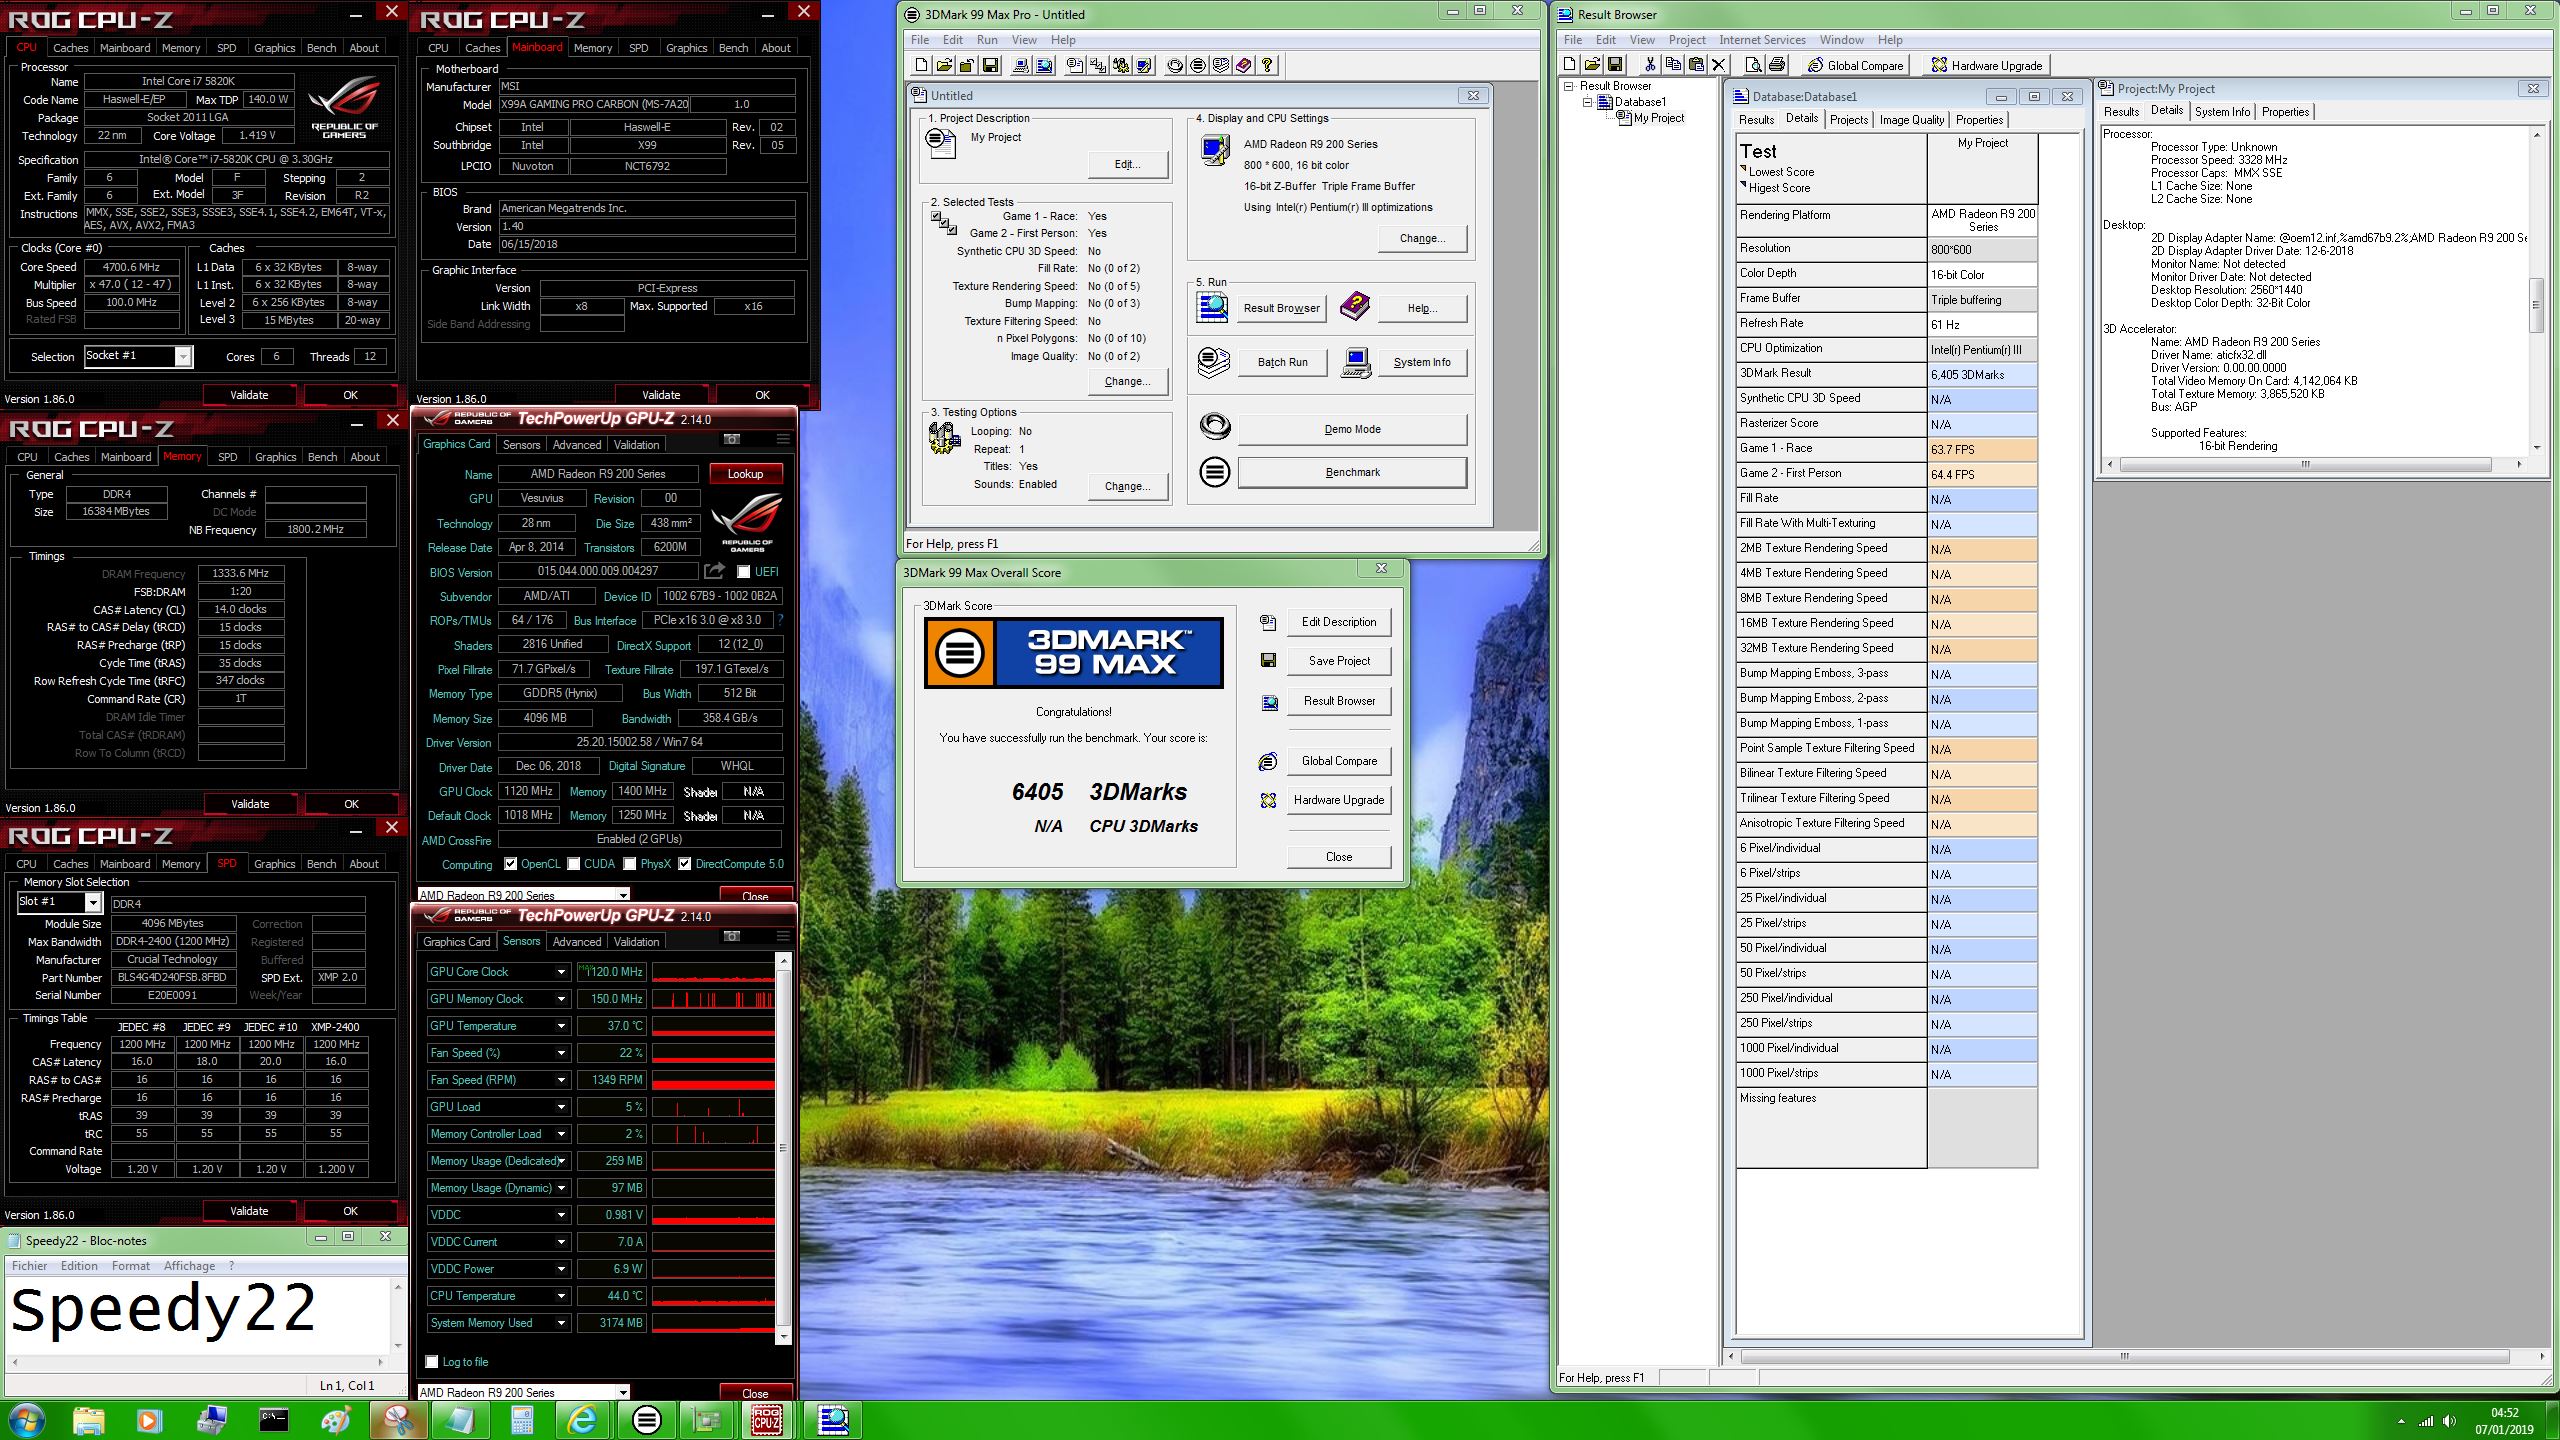Screen dimensions: 2560x1440
Task: Click Print Preview icon in Result Browser toolbar
Action: pos(1753,65)
